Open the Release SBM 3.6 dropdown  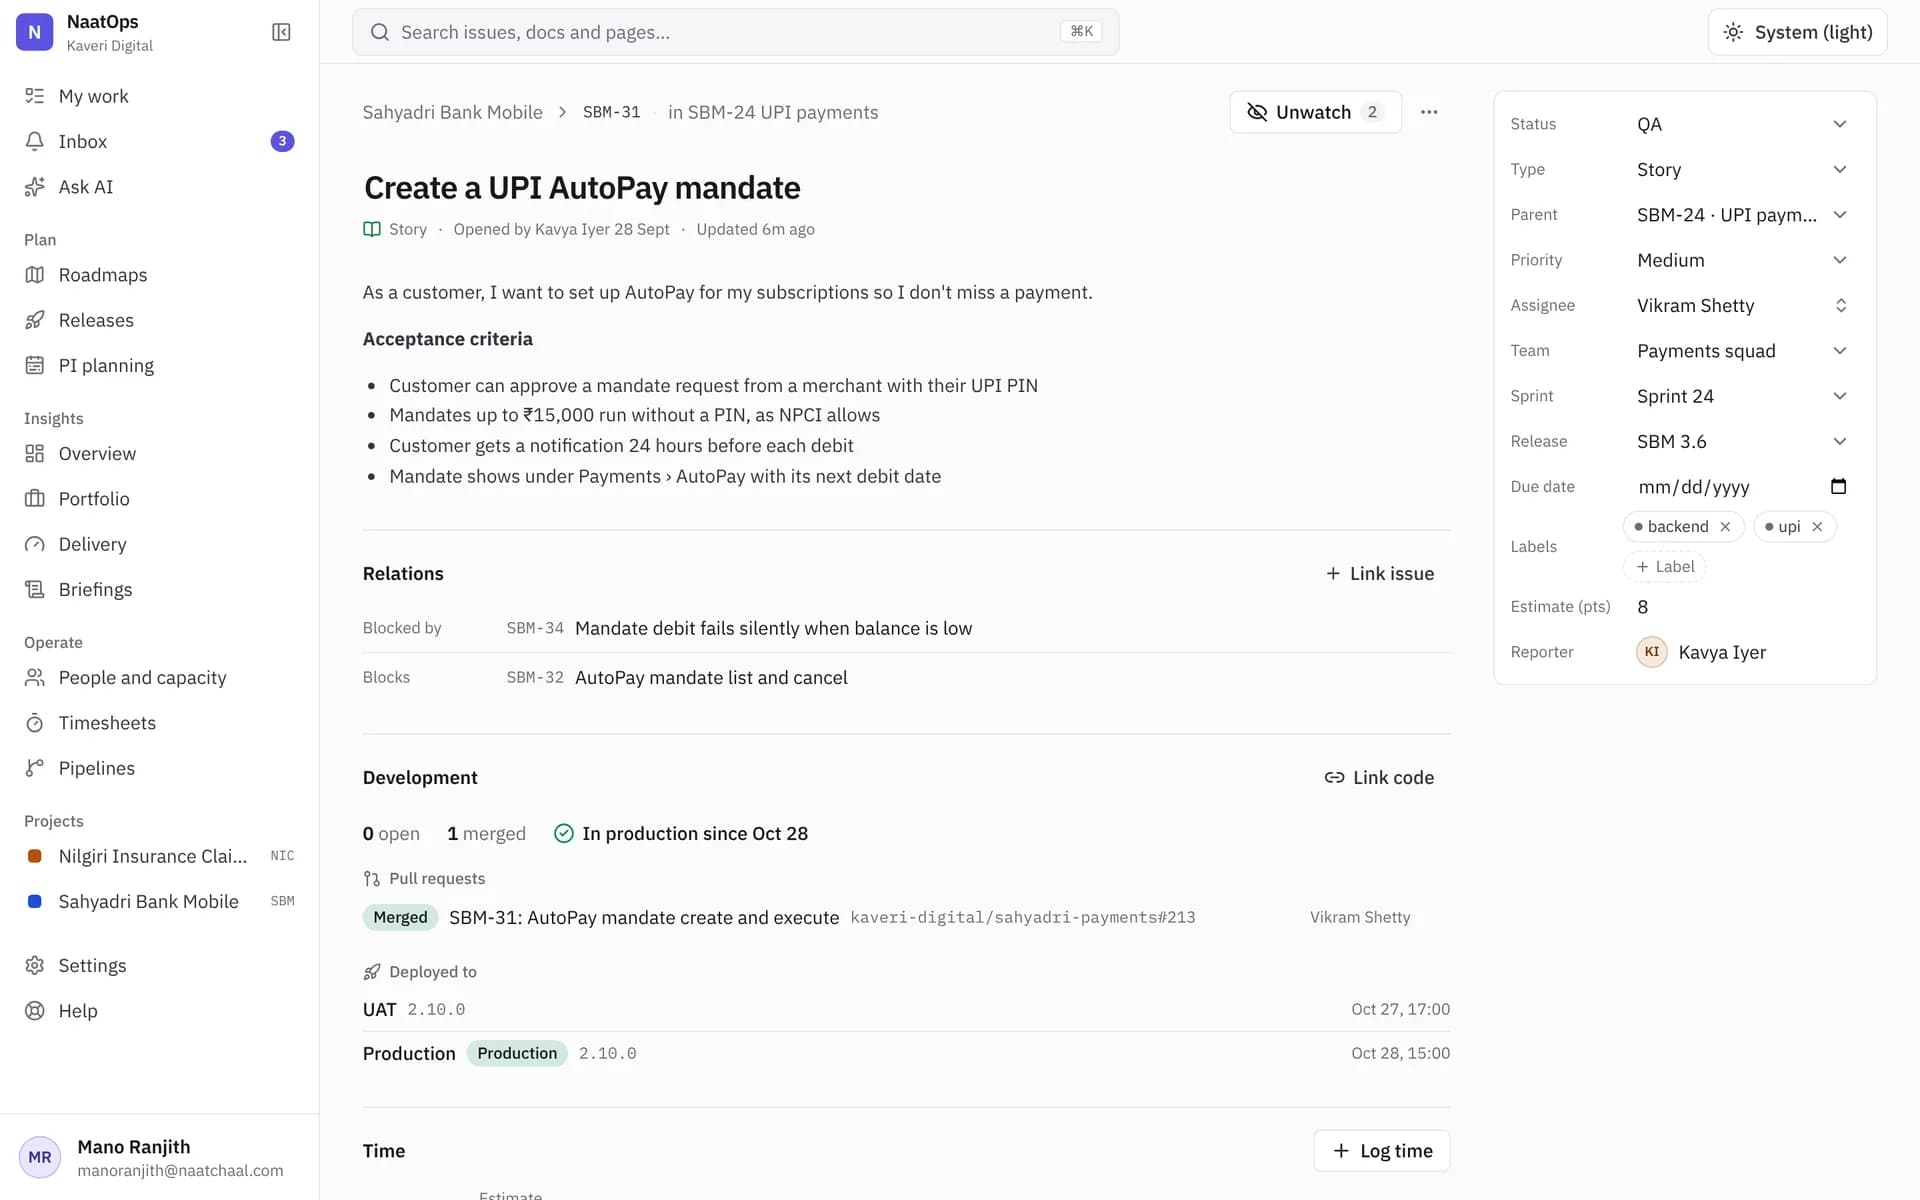[x=1741, y=442]
